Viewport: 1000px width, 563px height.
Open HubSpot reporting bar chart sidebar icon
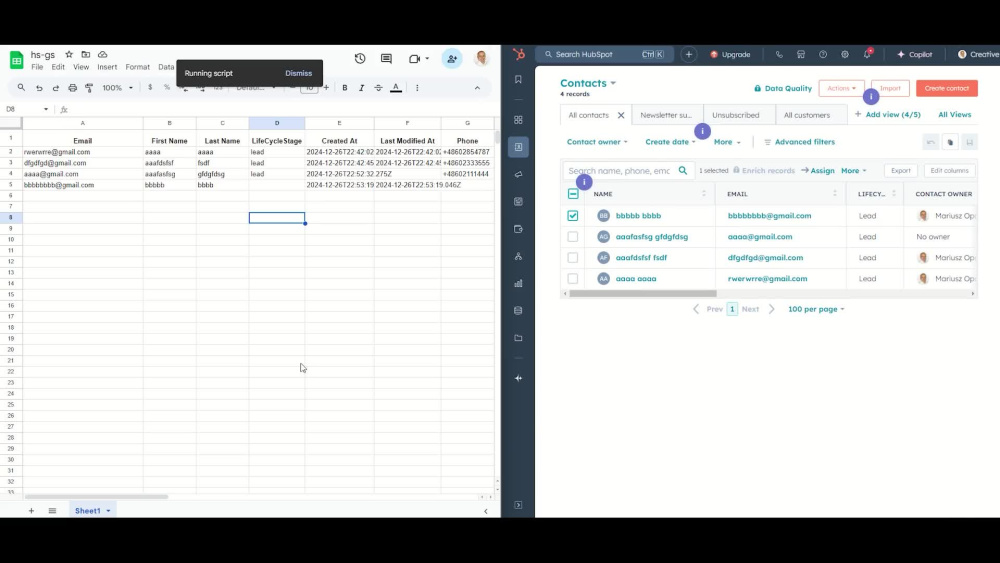(518, 283)
